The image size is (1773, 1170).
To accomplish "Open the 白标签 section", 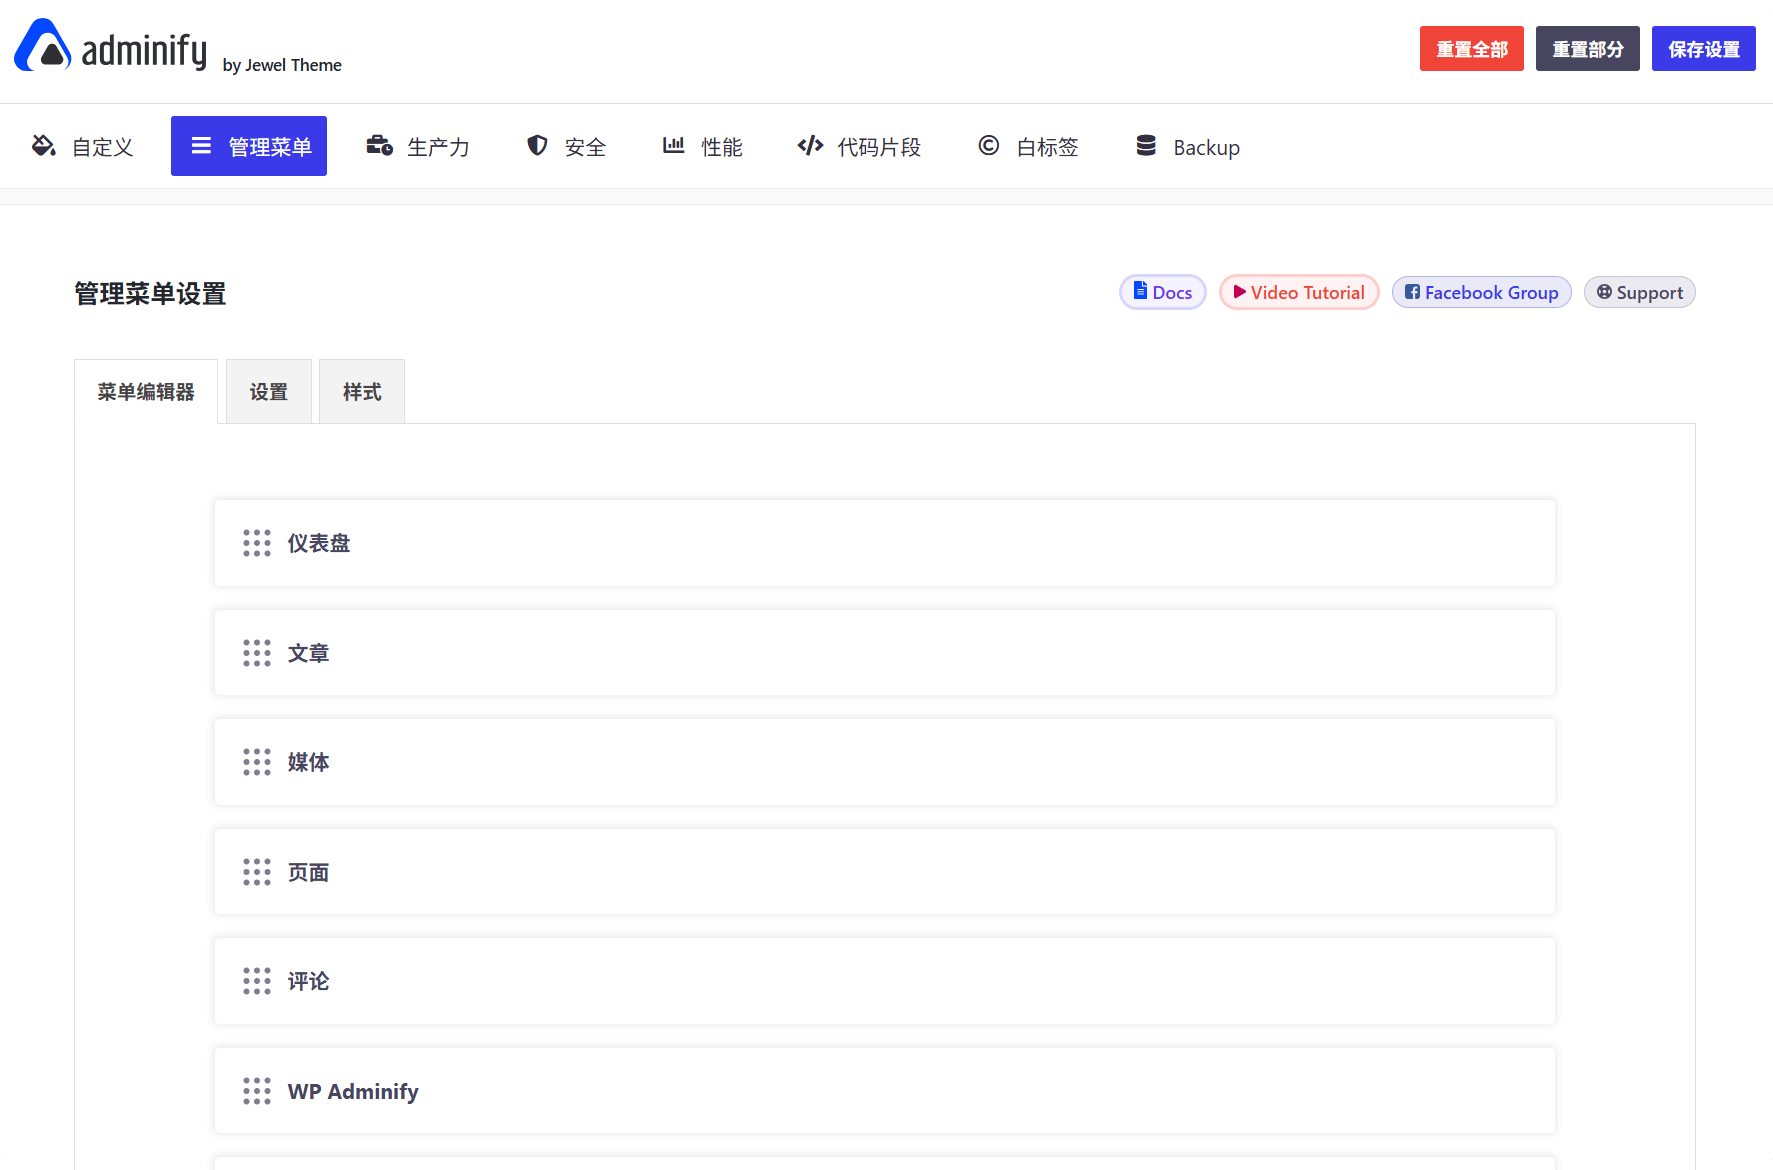I will point(1028,146).
